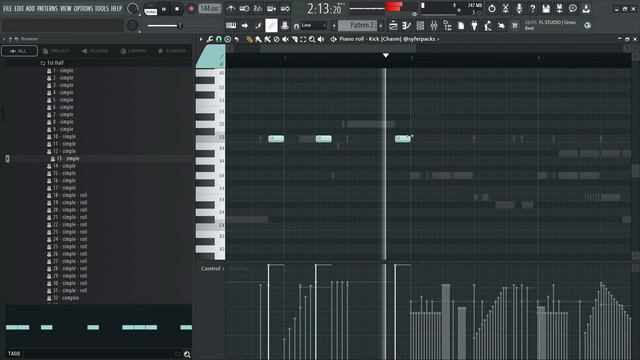Toggle typing keyboard to piano icon
Viewport: 640px width, 360px height.
click(x=231, y=25)
